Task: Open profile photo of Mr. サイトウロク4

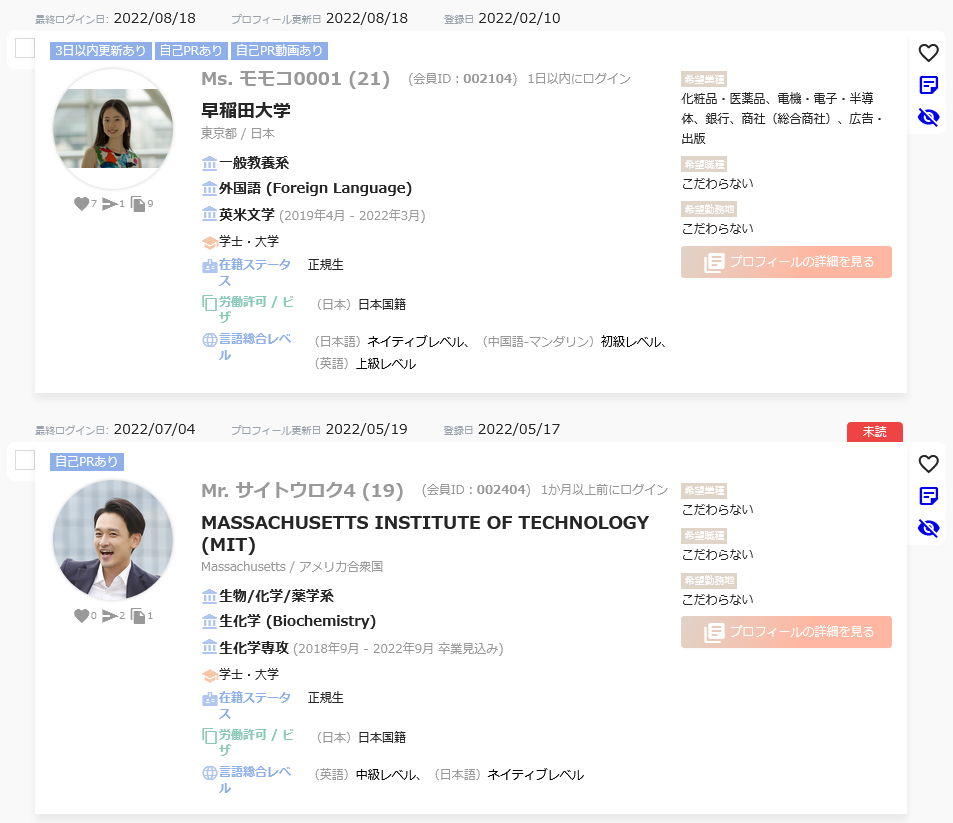Action: [x=113, y=540]
